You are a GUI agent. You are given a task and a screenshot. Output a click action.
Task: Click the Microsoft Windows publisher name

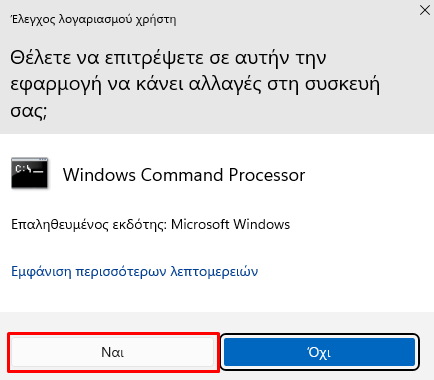230,224
